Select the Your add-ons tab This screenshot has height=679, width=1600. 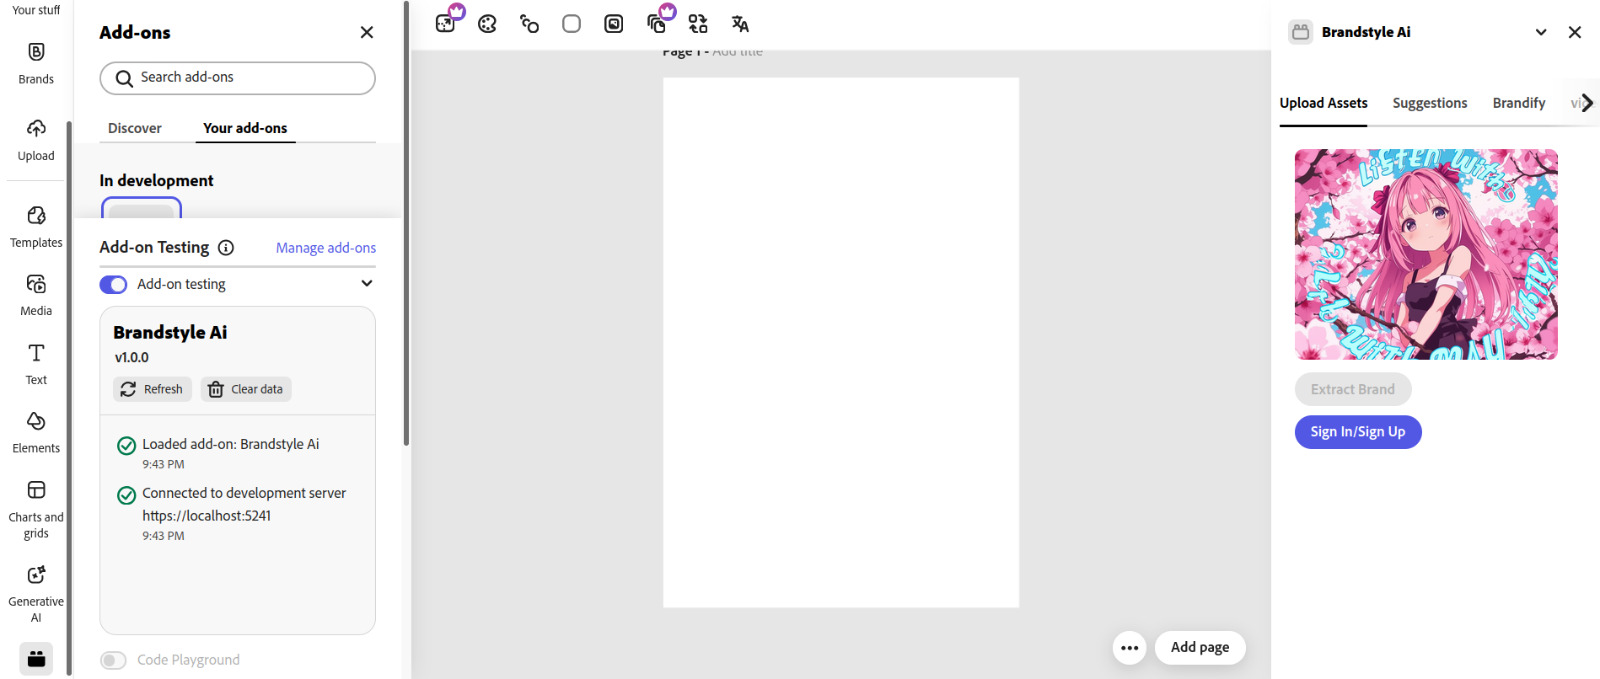[x=245, y=128]
